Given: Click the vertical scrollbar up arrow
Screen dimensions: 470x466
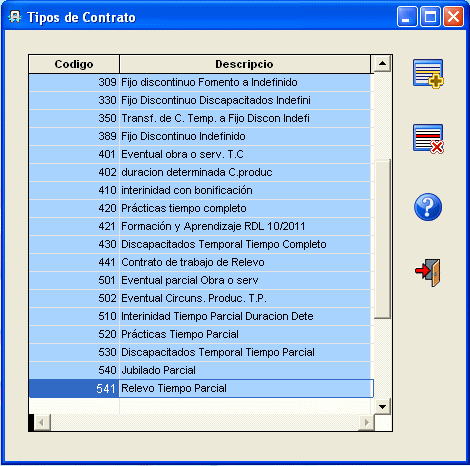Looking at the screenshot, I should [x=382, y=63].
